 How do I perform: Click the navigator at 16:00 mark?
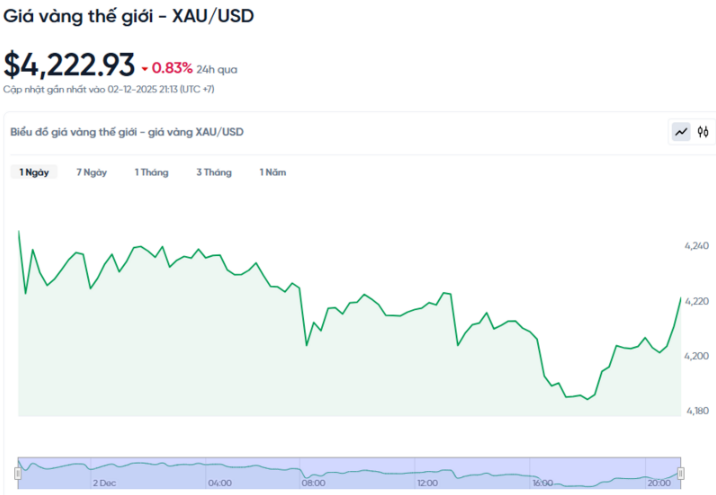543,483
